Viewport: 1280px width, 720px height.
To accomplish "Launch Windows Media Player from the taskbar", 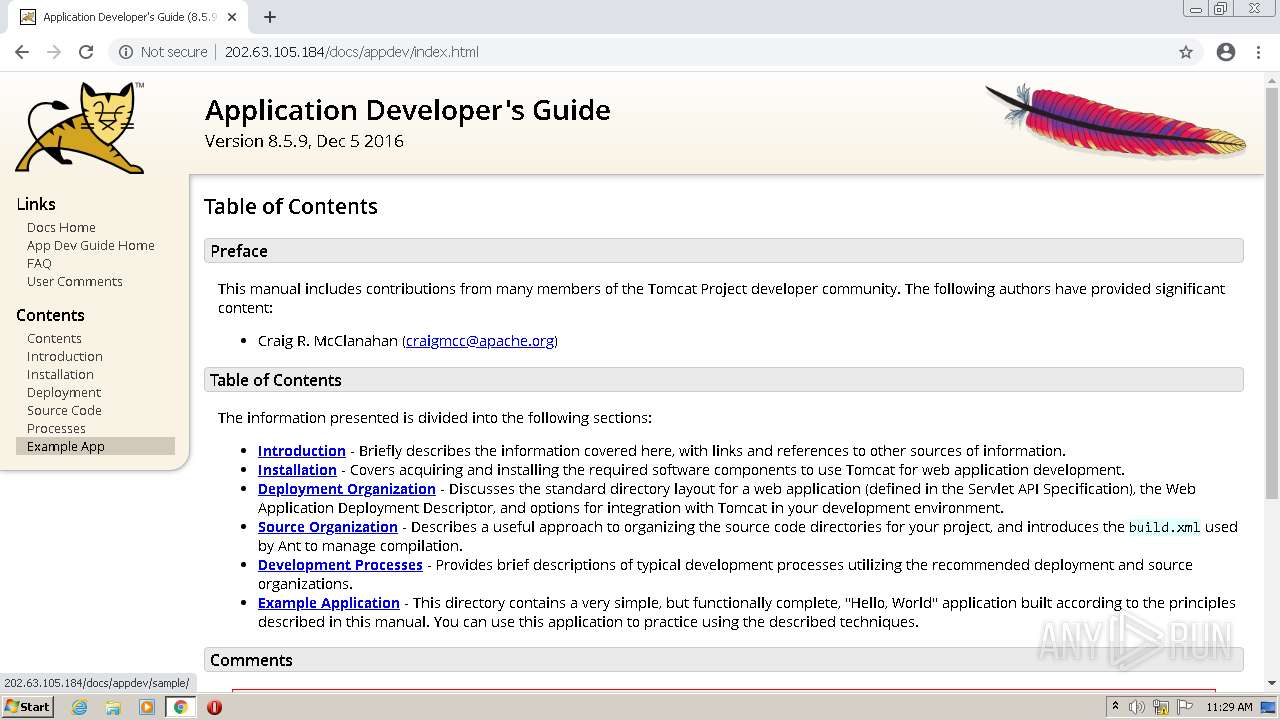I will pyautogui.click(x=147, y=707).
